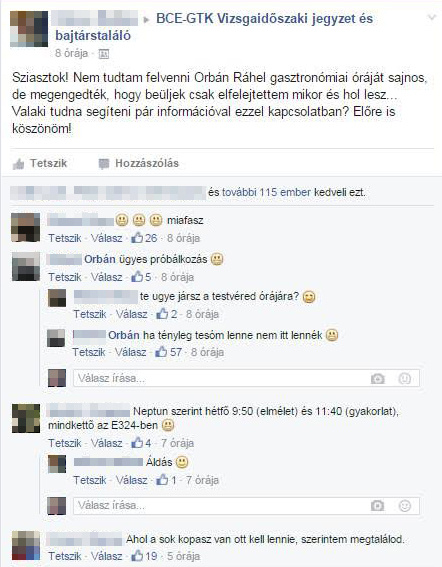This screenshot has width=442, height=567.
Task: Click the 19 likes thumb on the 'sok kopasz' comment
Action: (144, 556)
